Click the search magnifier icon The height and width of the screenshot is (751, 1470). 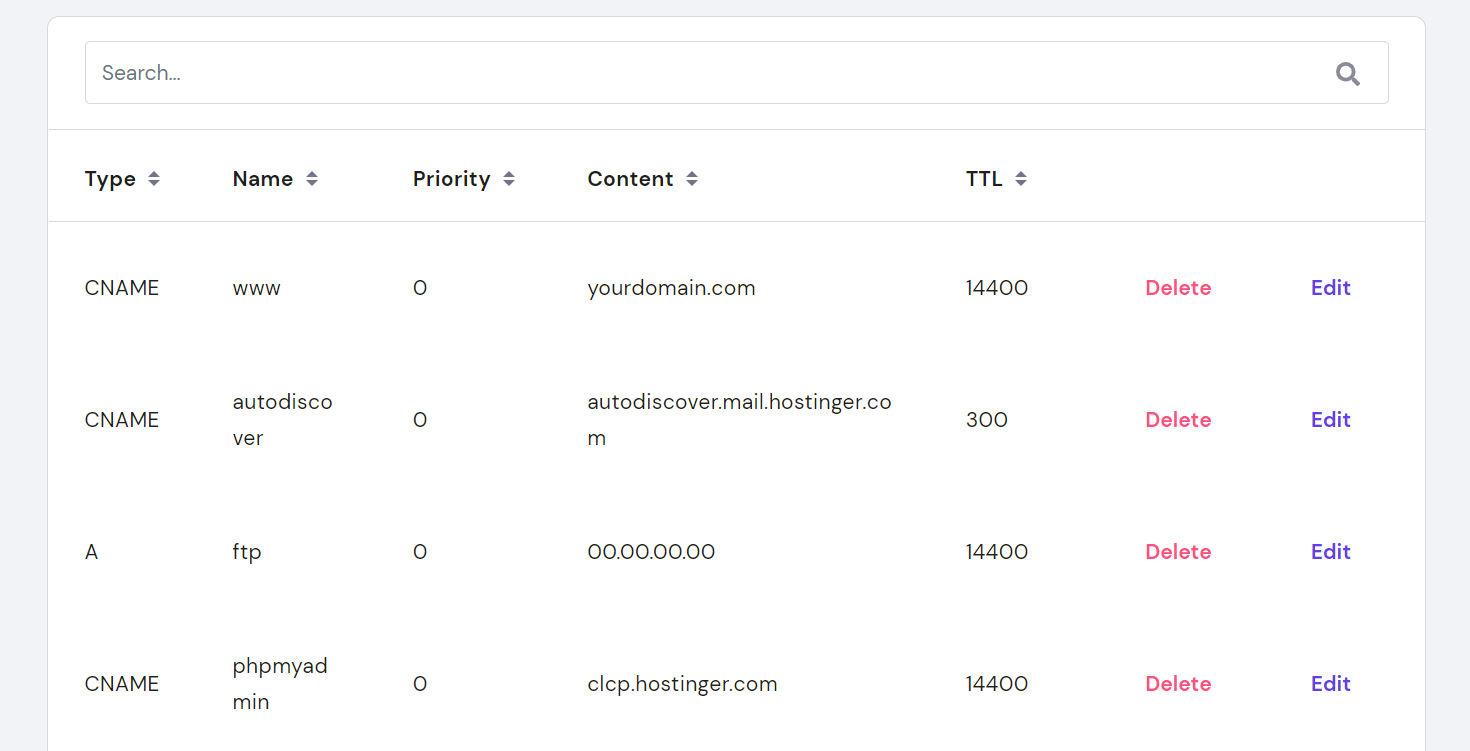coord(1348,73)
